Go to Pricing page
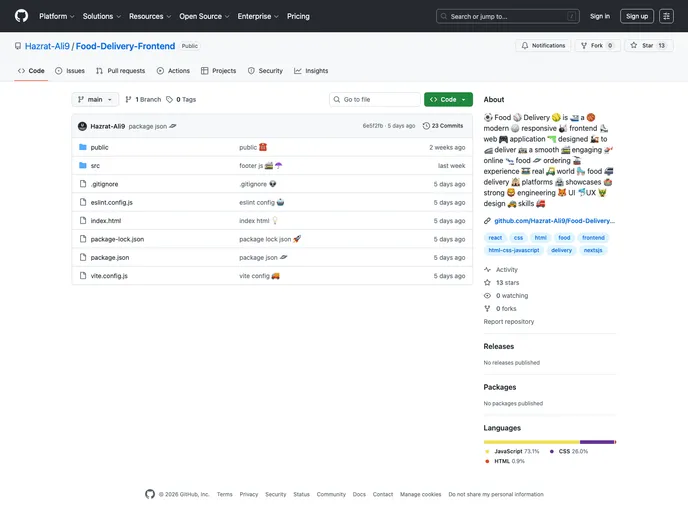The image size is (688, 512). tap(298, 16)
